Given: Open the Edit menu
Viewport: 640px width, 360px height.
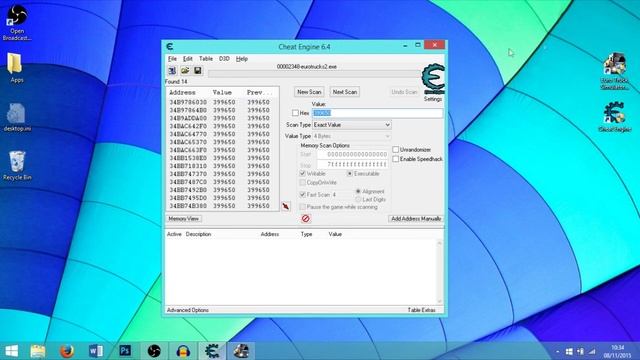Looking at the screenshot, I should click(187, 59).
